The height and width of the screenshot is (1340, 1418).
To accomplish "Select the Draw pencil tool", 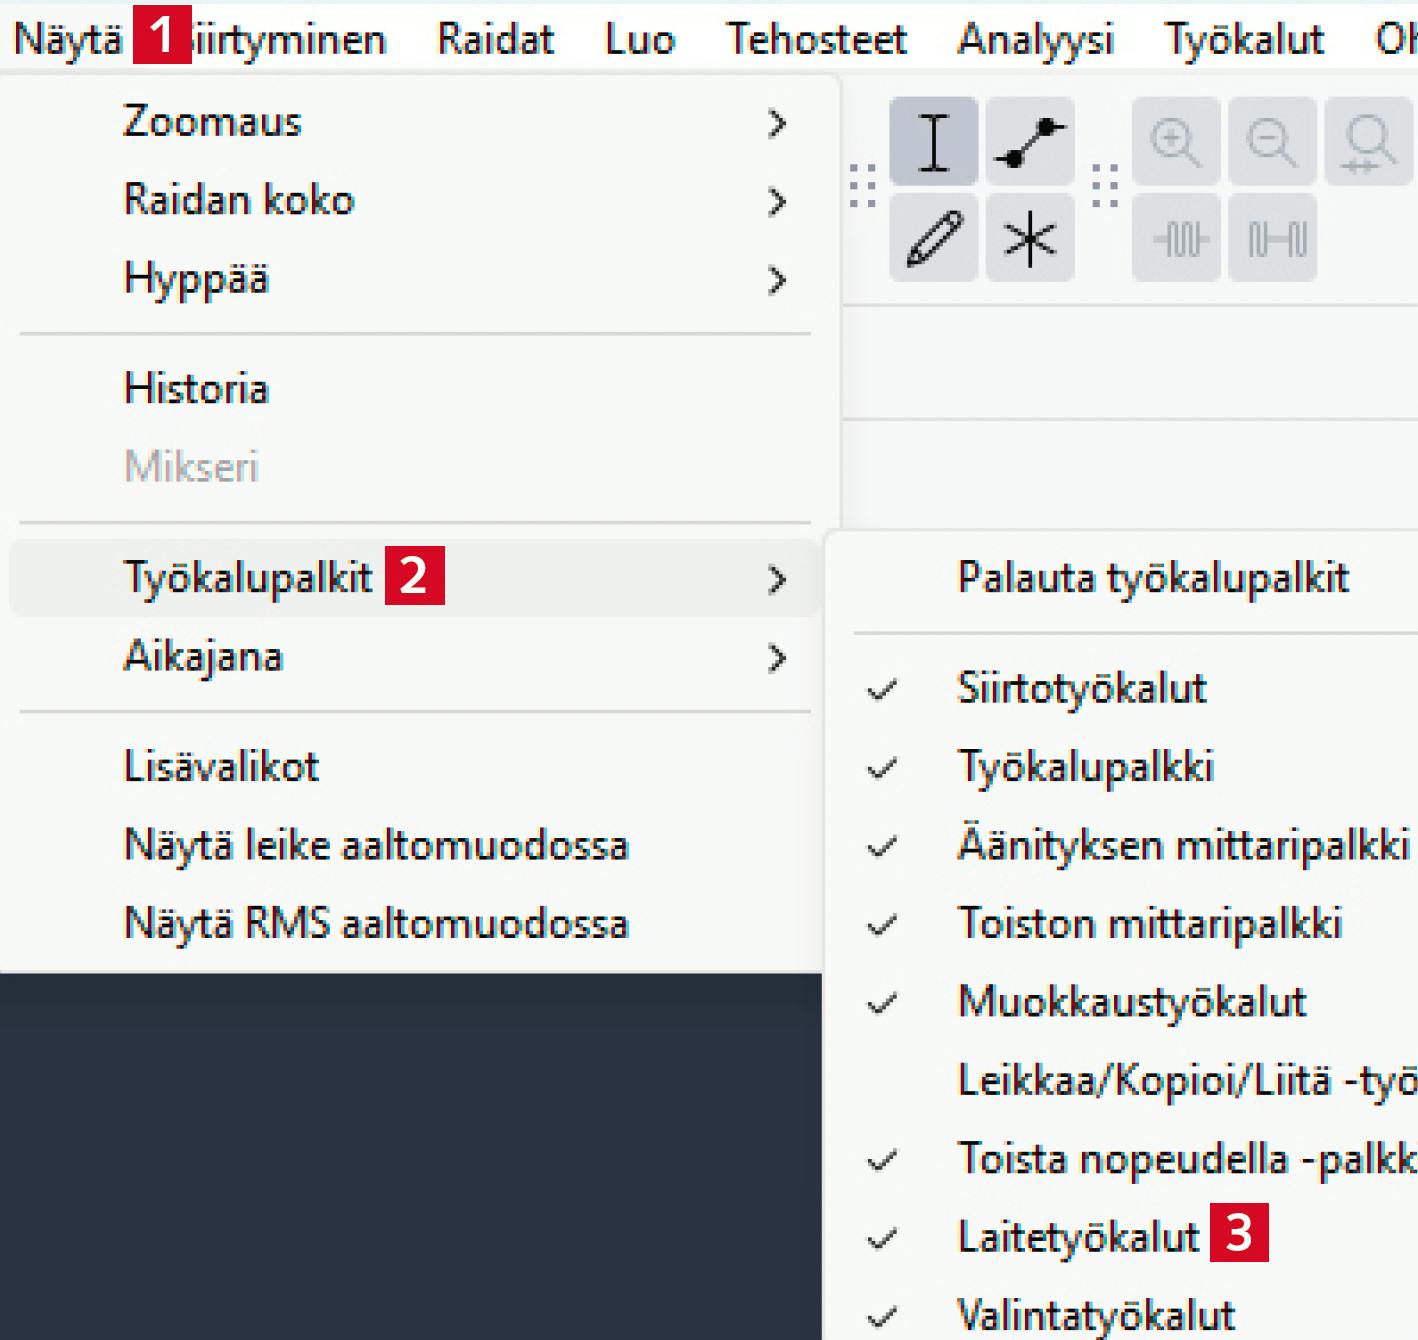I will pyautogui.click(x=933, y=239).
